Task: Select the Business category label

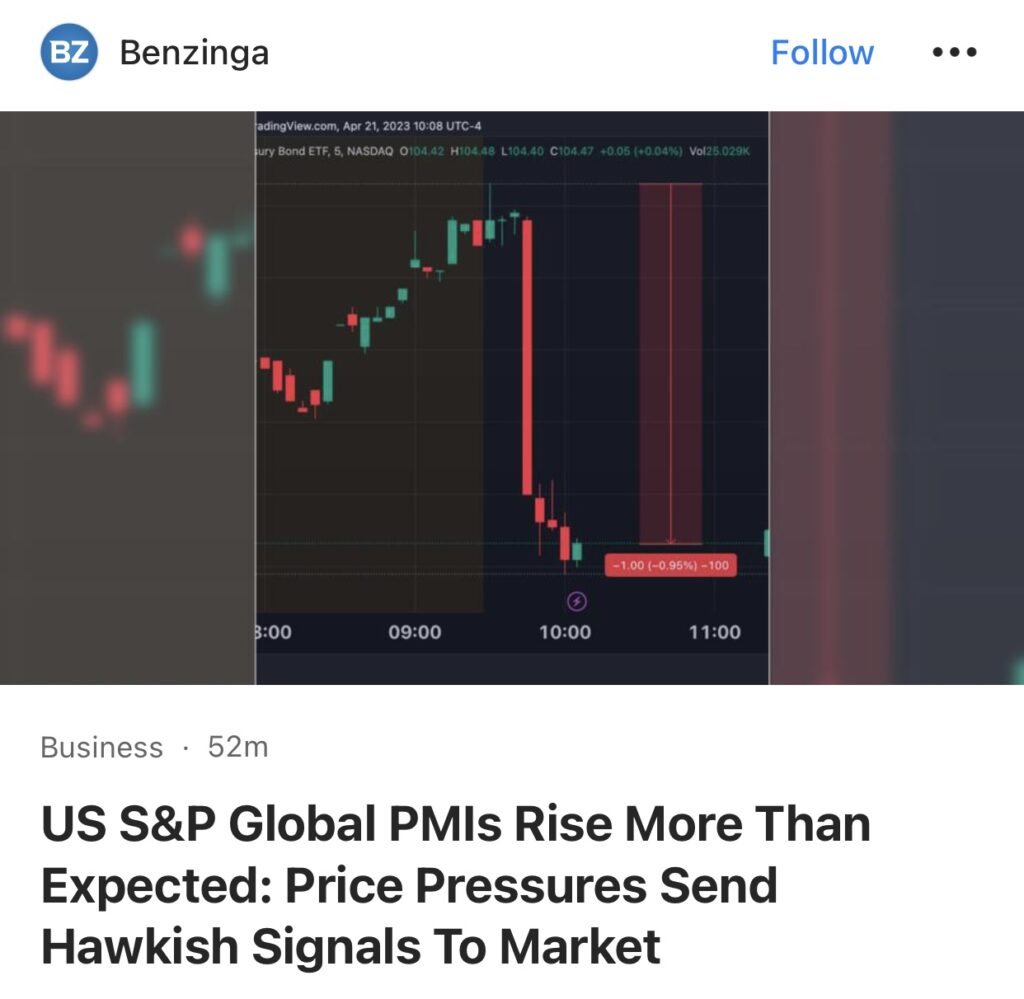Action: click(x=101, y=747)
